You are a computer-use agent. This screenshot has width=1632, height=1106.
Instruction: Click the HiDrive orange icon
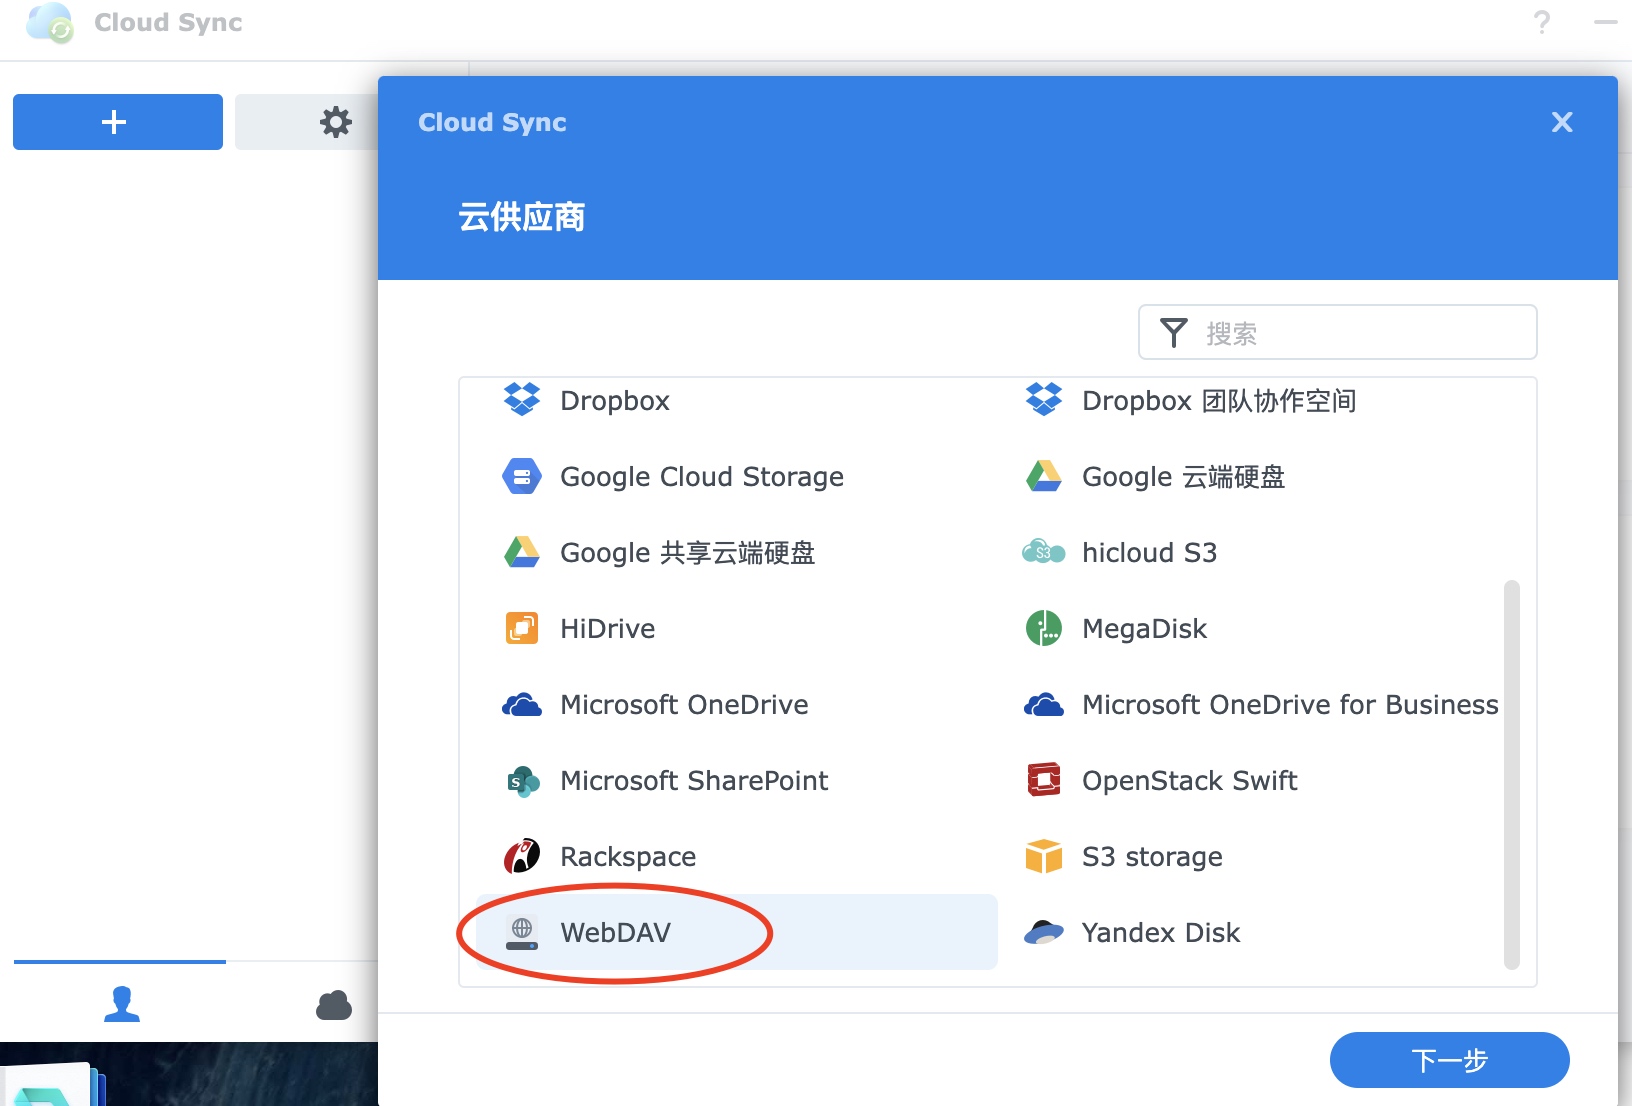pyautogui.click(x=522, y=628)
